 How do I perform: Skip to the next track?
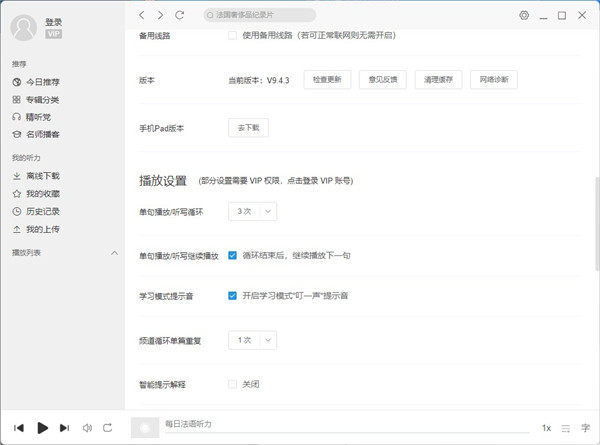65,427
